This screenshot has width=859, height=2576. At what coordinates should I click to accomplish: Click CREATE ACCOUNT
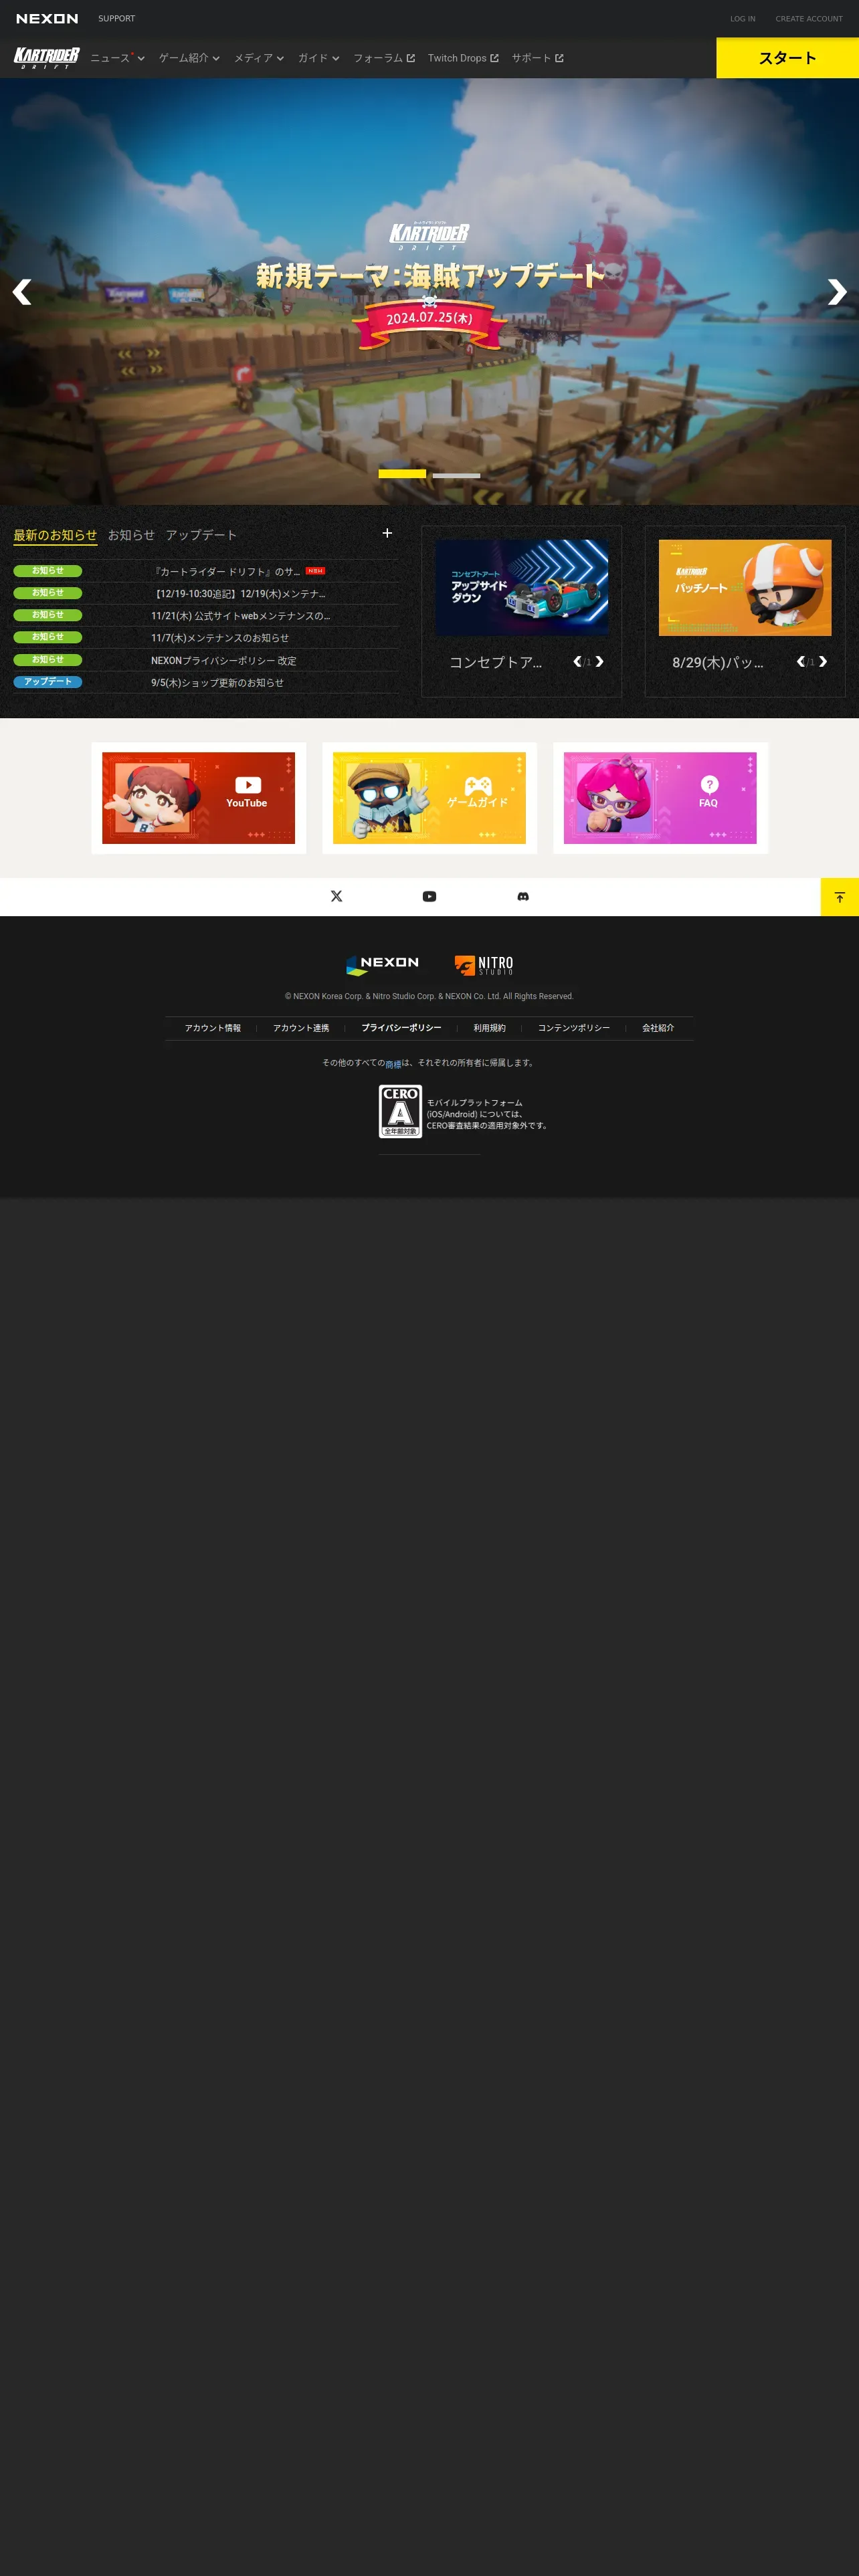[x=808, y=19]
